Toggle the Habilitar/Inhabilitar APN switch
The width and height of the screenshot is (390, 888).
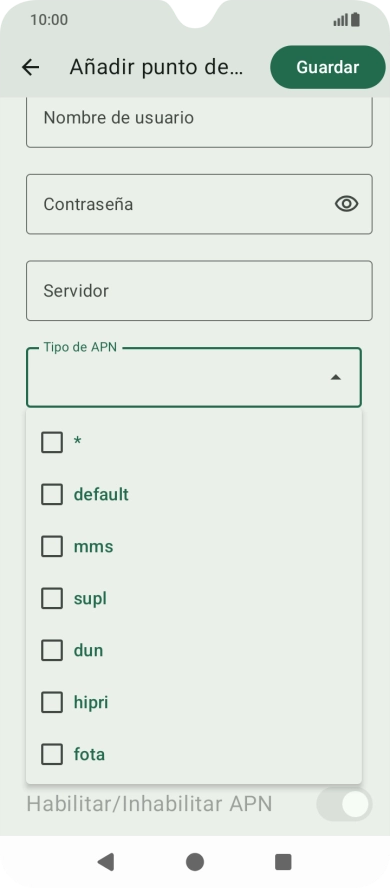pos(344,804)
